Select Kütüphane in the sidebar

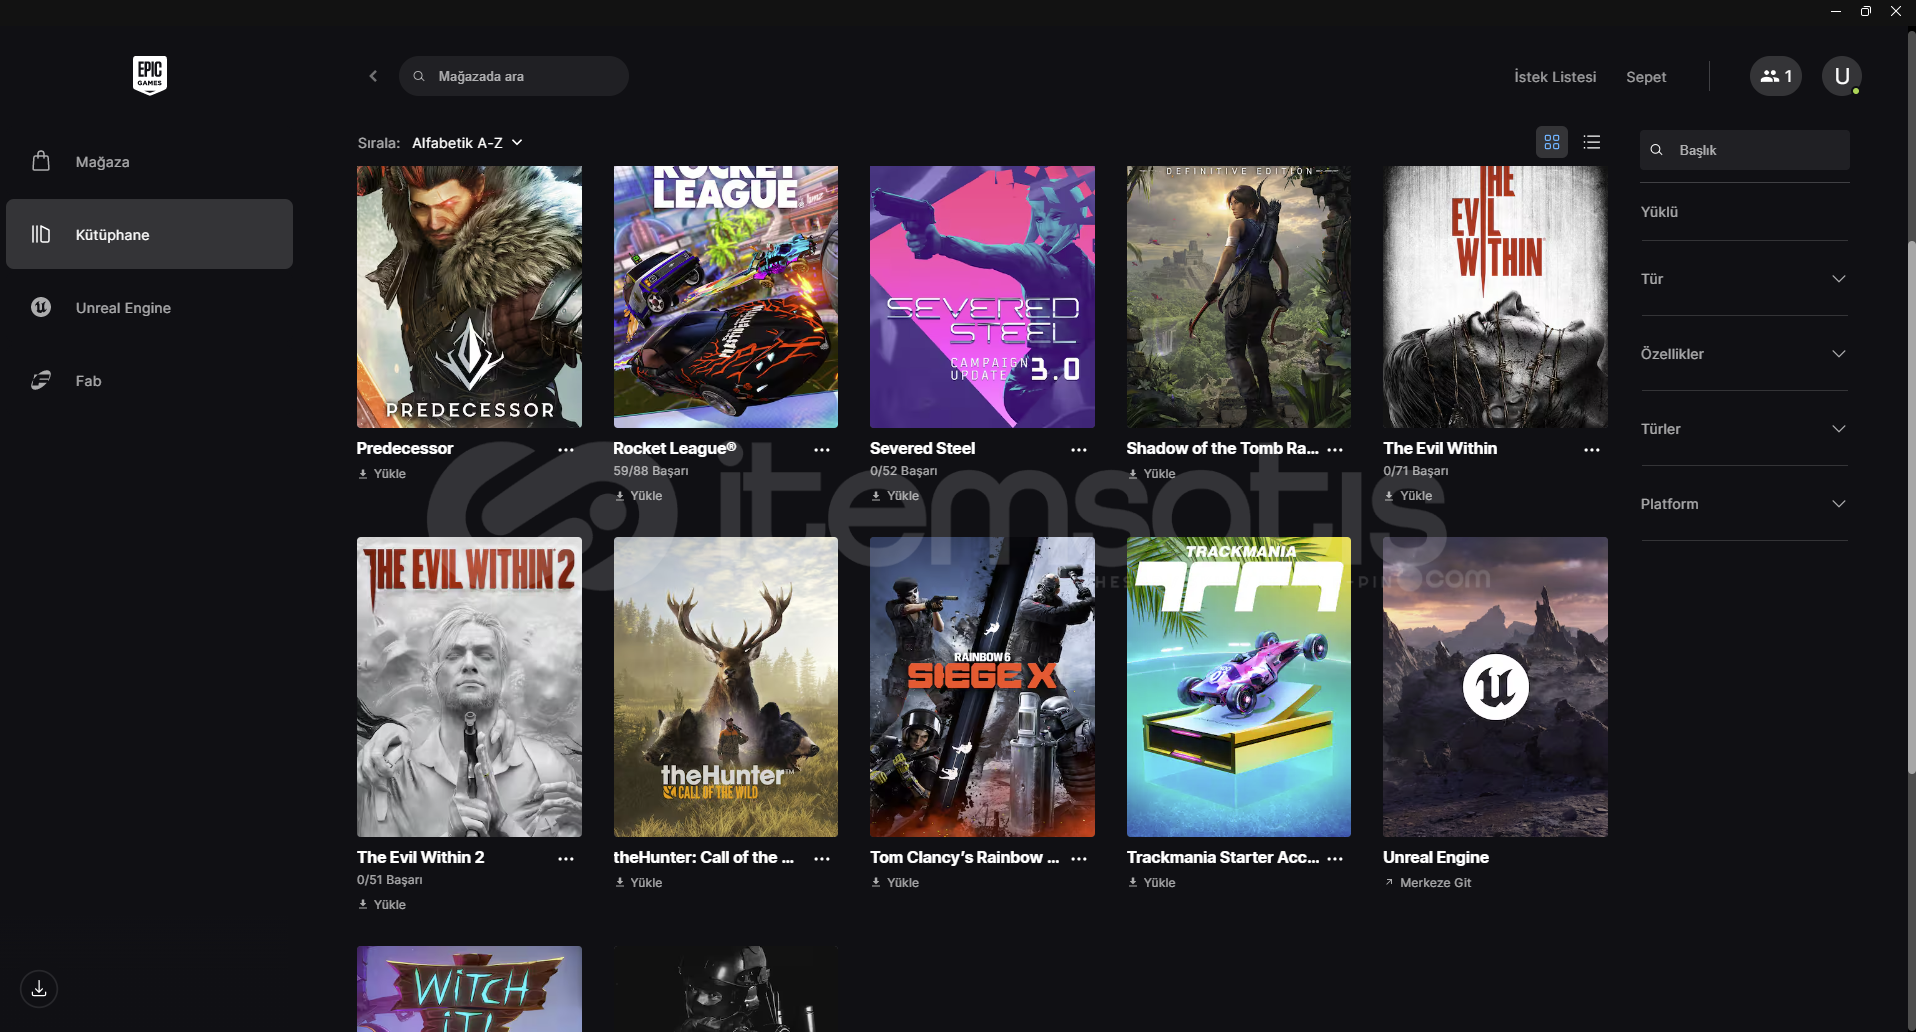tap(150, 234)
